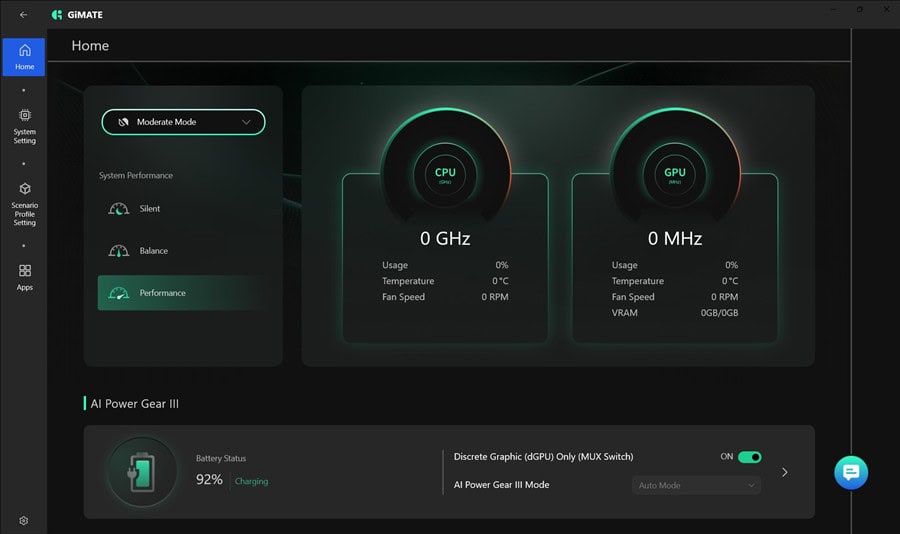
Task: Click the Home icon in sidebar
Action: (x=24, y=56)
